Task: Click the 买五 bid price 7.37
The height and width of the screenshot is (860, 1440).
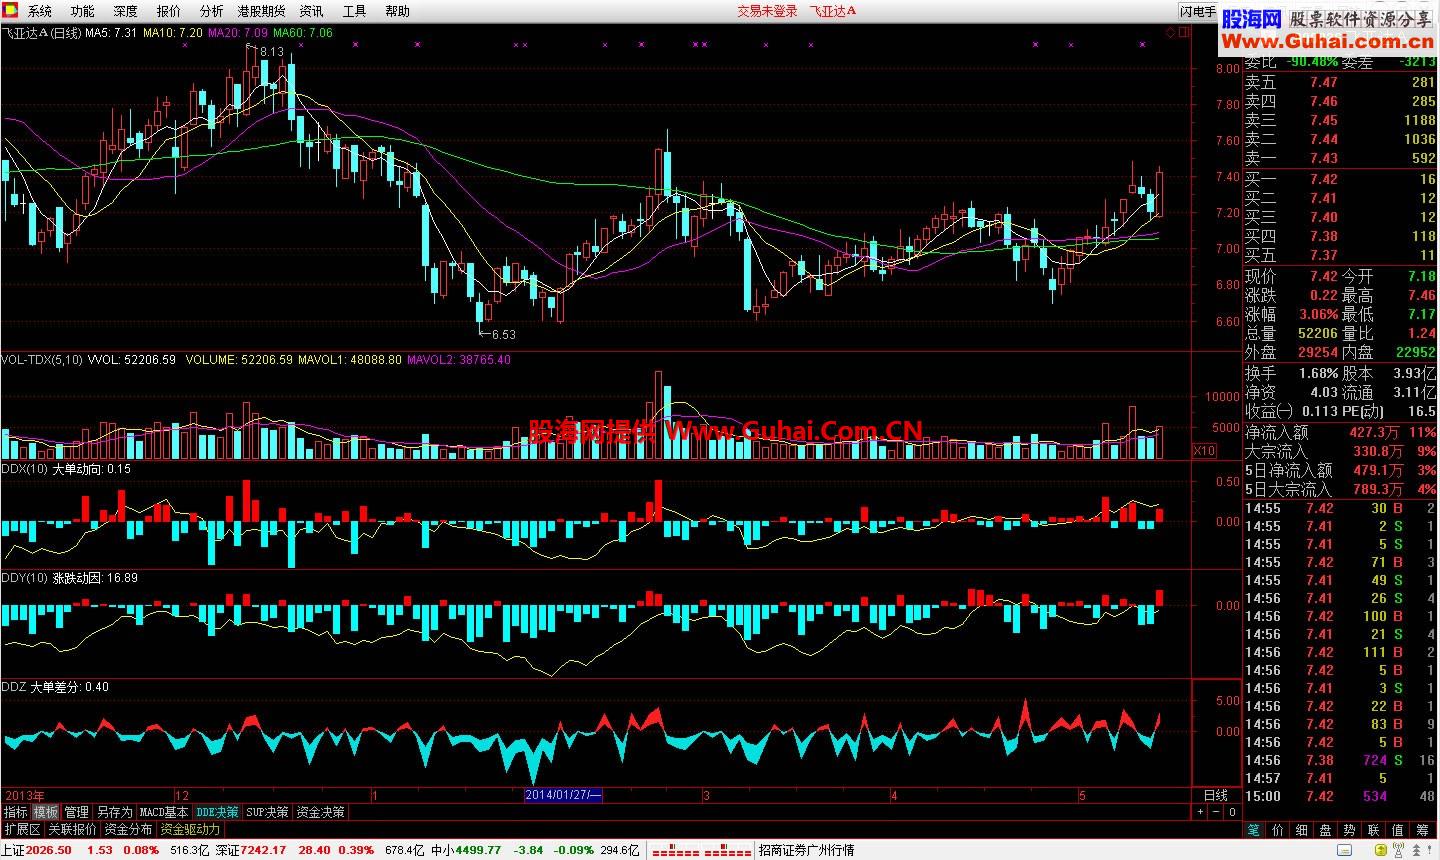Action: tap(1323, 255)
